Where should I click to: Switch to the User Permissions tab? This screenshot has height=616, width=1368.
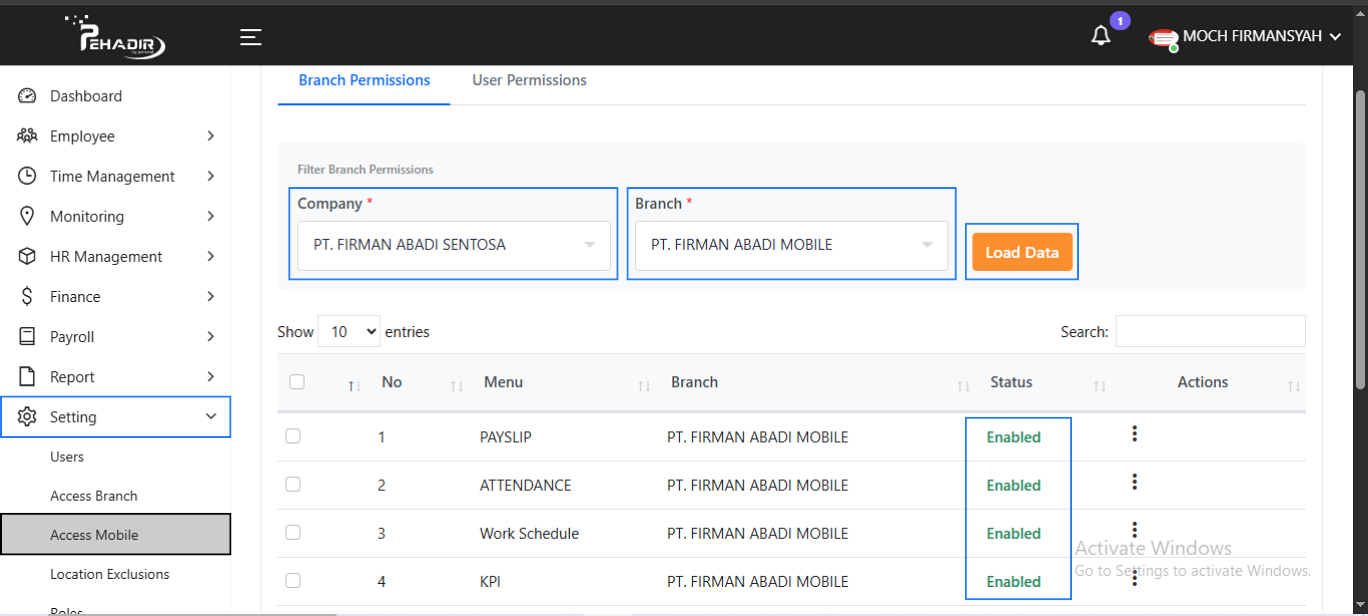(x=529, y=80)
